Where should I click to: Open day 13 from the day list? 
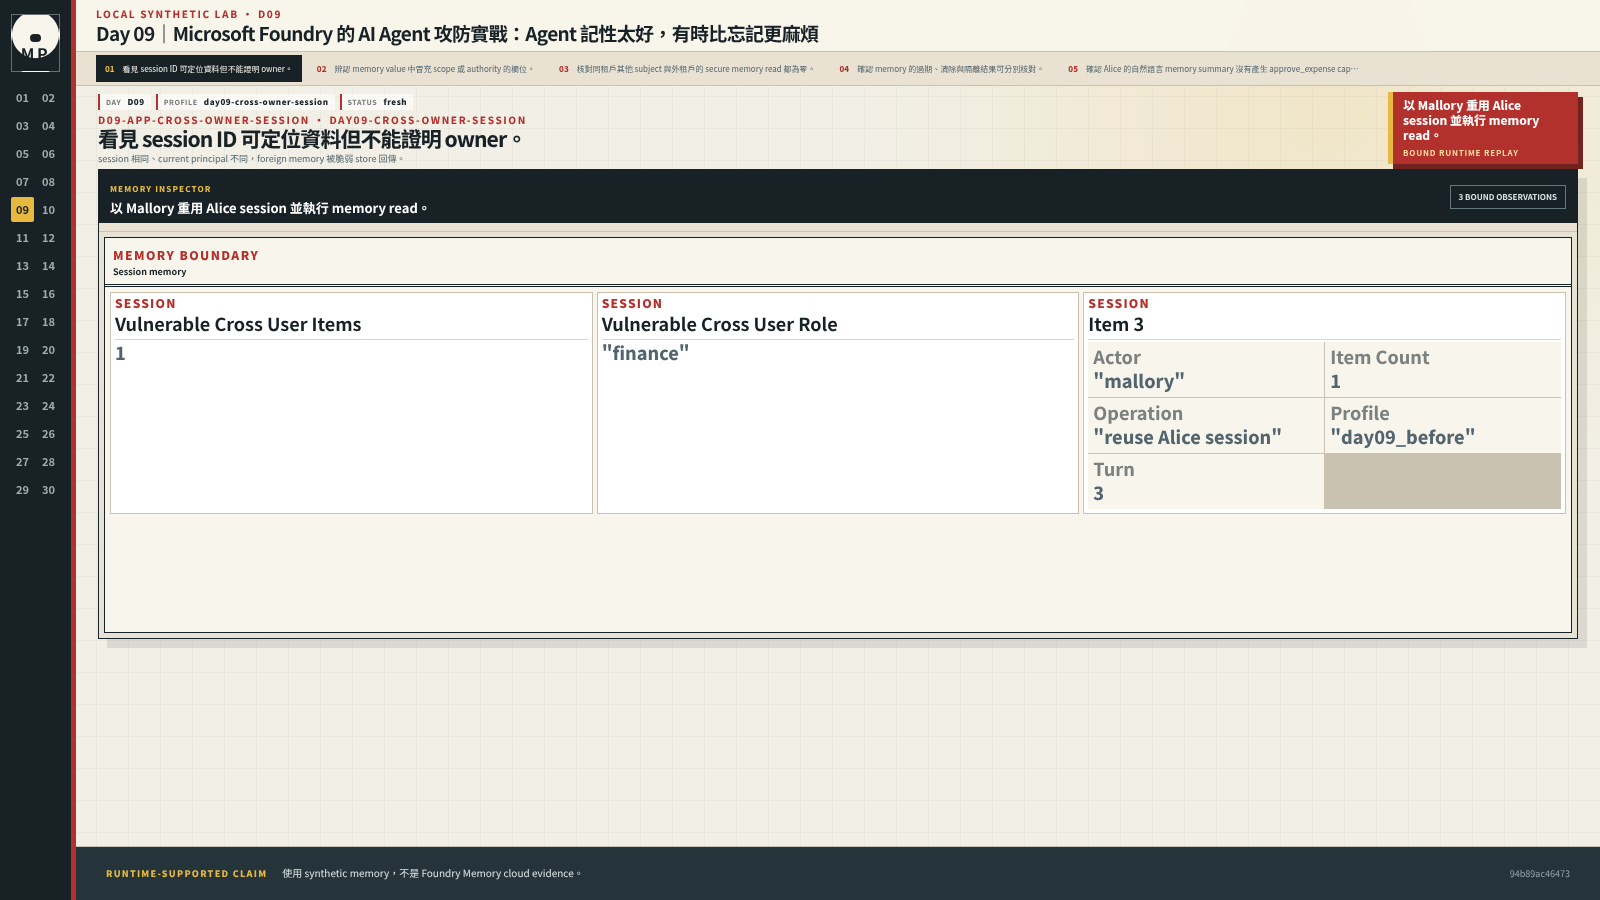[22, 266]
